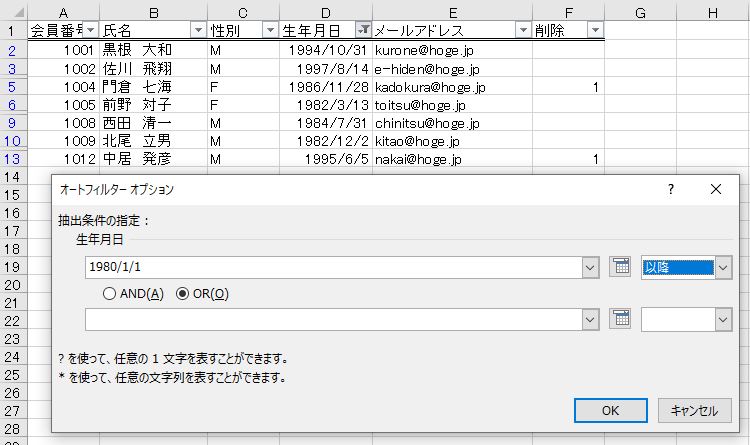Click the 削除 value 1 in row 5

tap(568, 87)
